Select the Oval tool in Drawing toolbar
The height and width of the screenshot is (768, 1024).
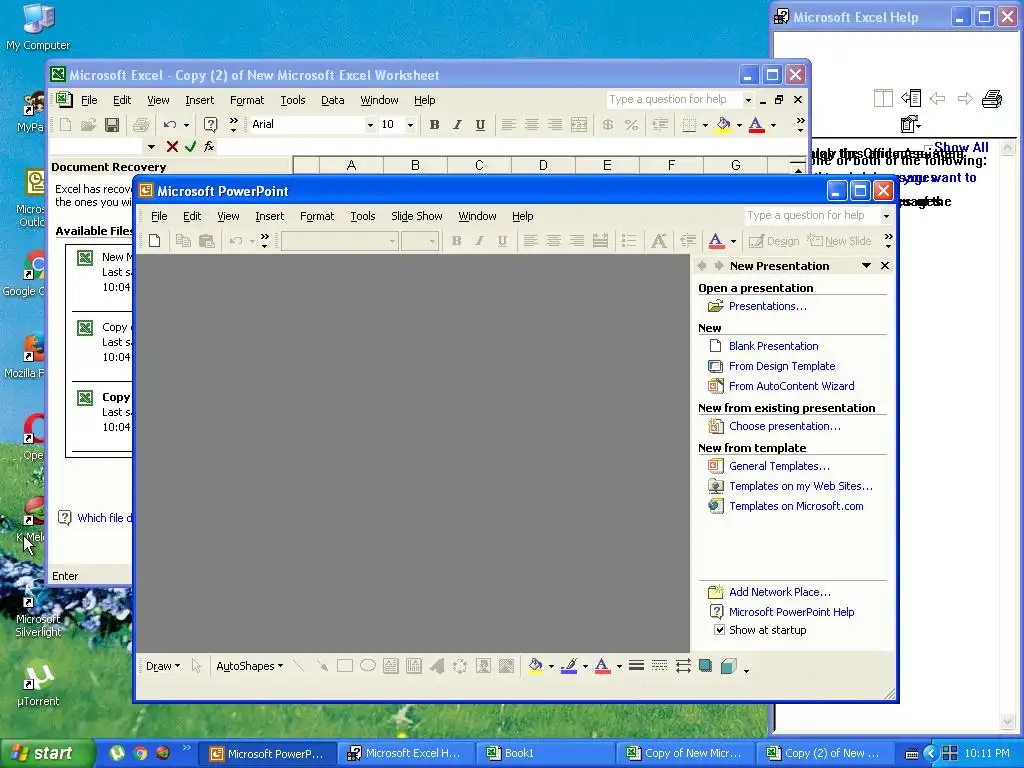[x=368, y=665]
